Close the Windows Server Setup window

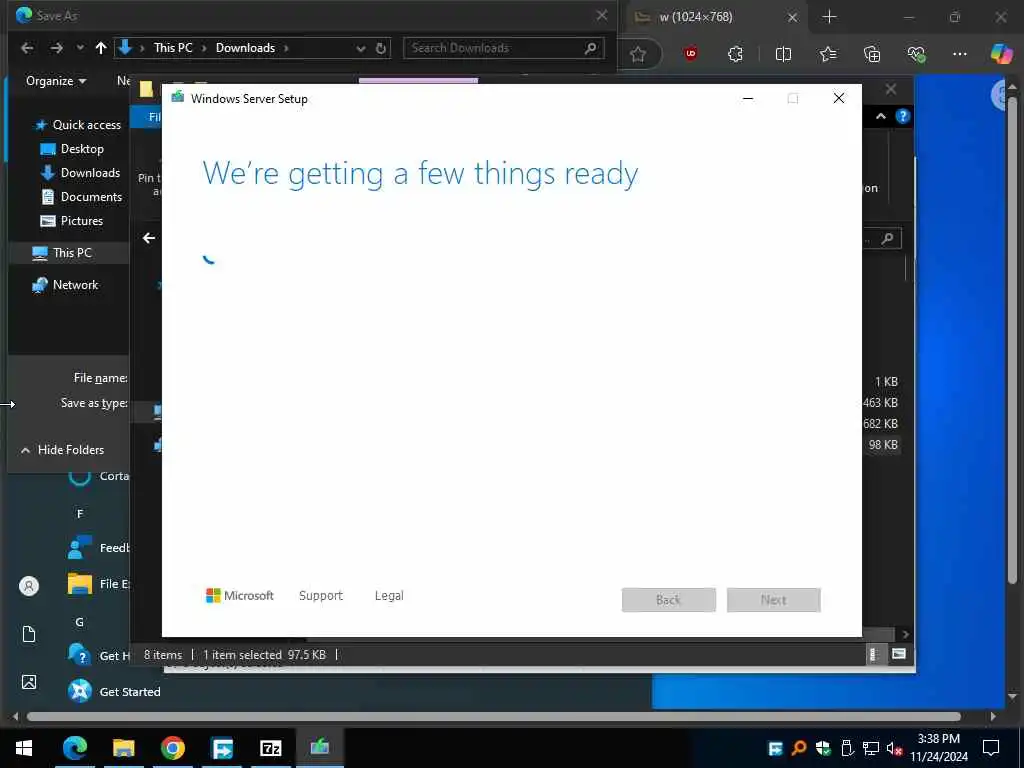click(839, 99)
